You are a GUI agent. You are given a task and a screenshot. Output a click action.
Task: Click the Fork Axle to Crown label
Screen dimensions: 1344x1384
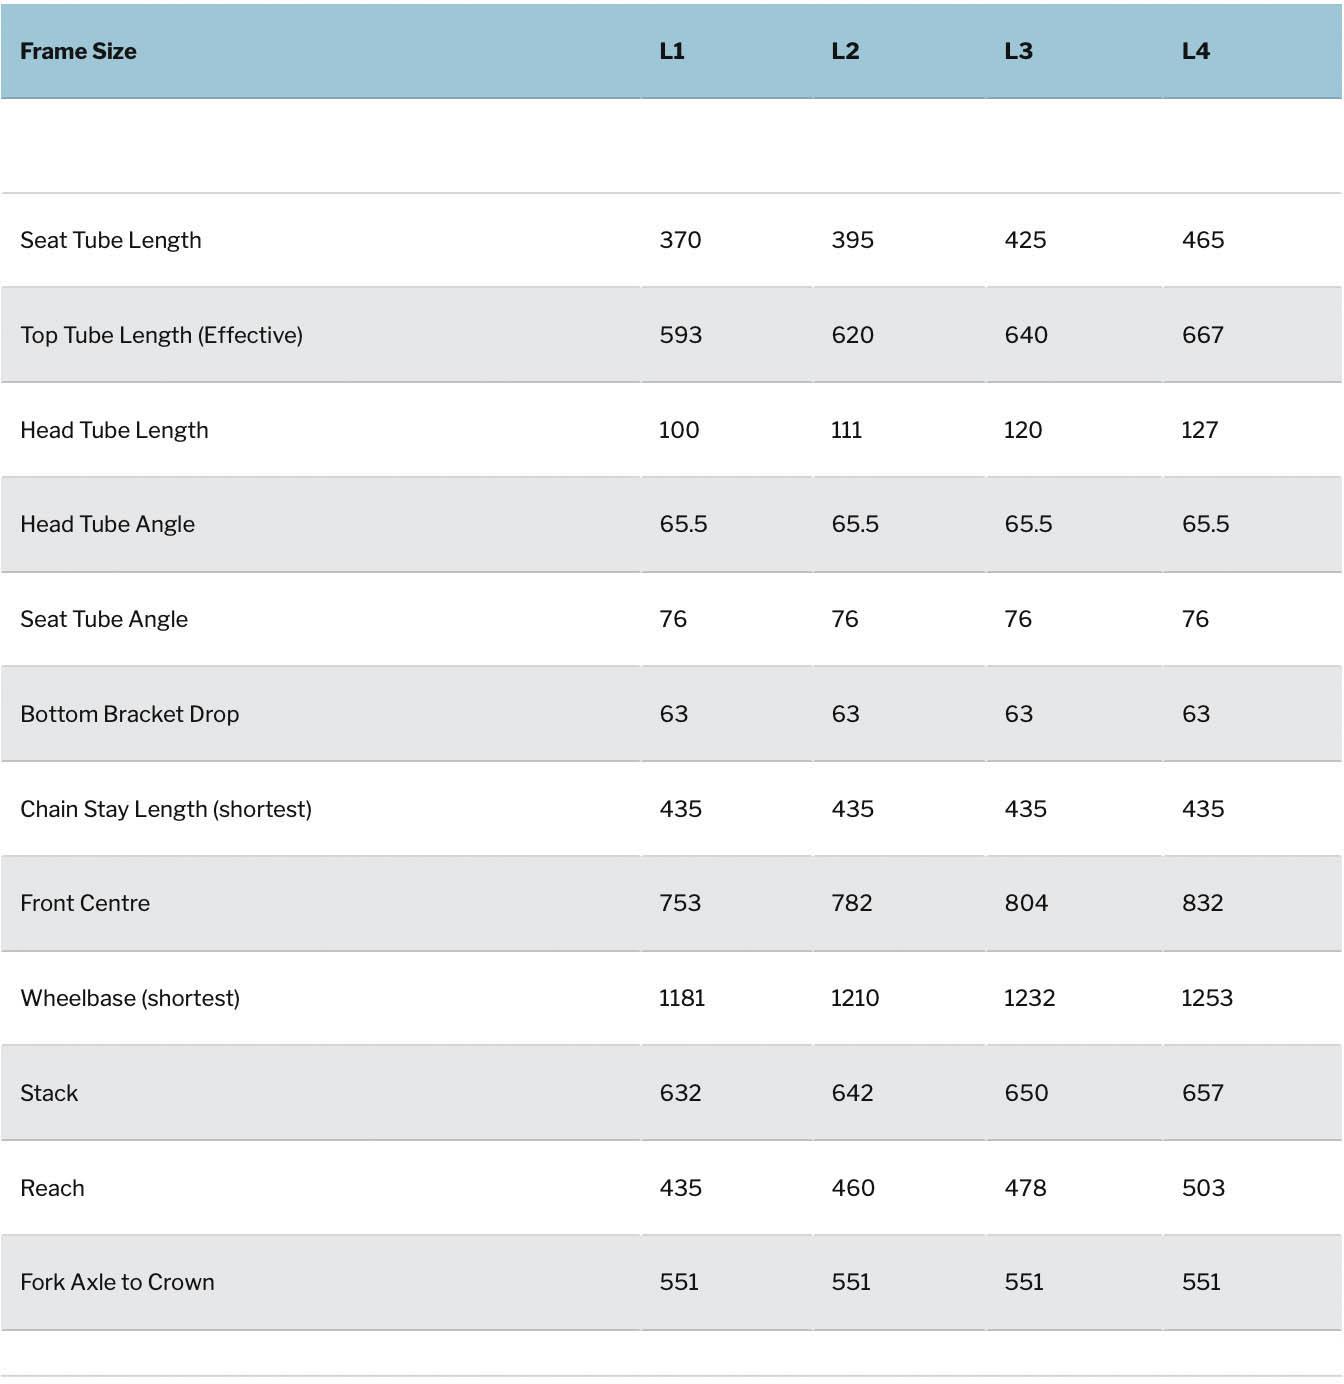tap(117, 1282)
